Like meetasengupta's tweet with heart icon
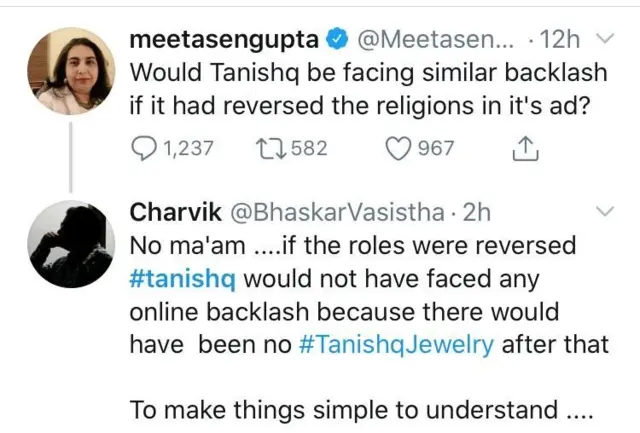Viewport: 640px width, 433px height. (400, 148)
